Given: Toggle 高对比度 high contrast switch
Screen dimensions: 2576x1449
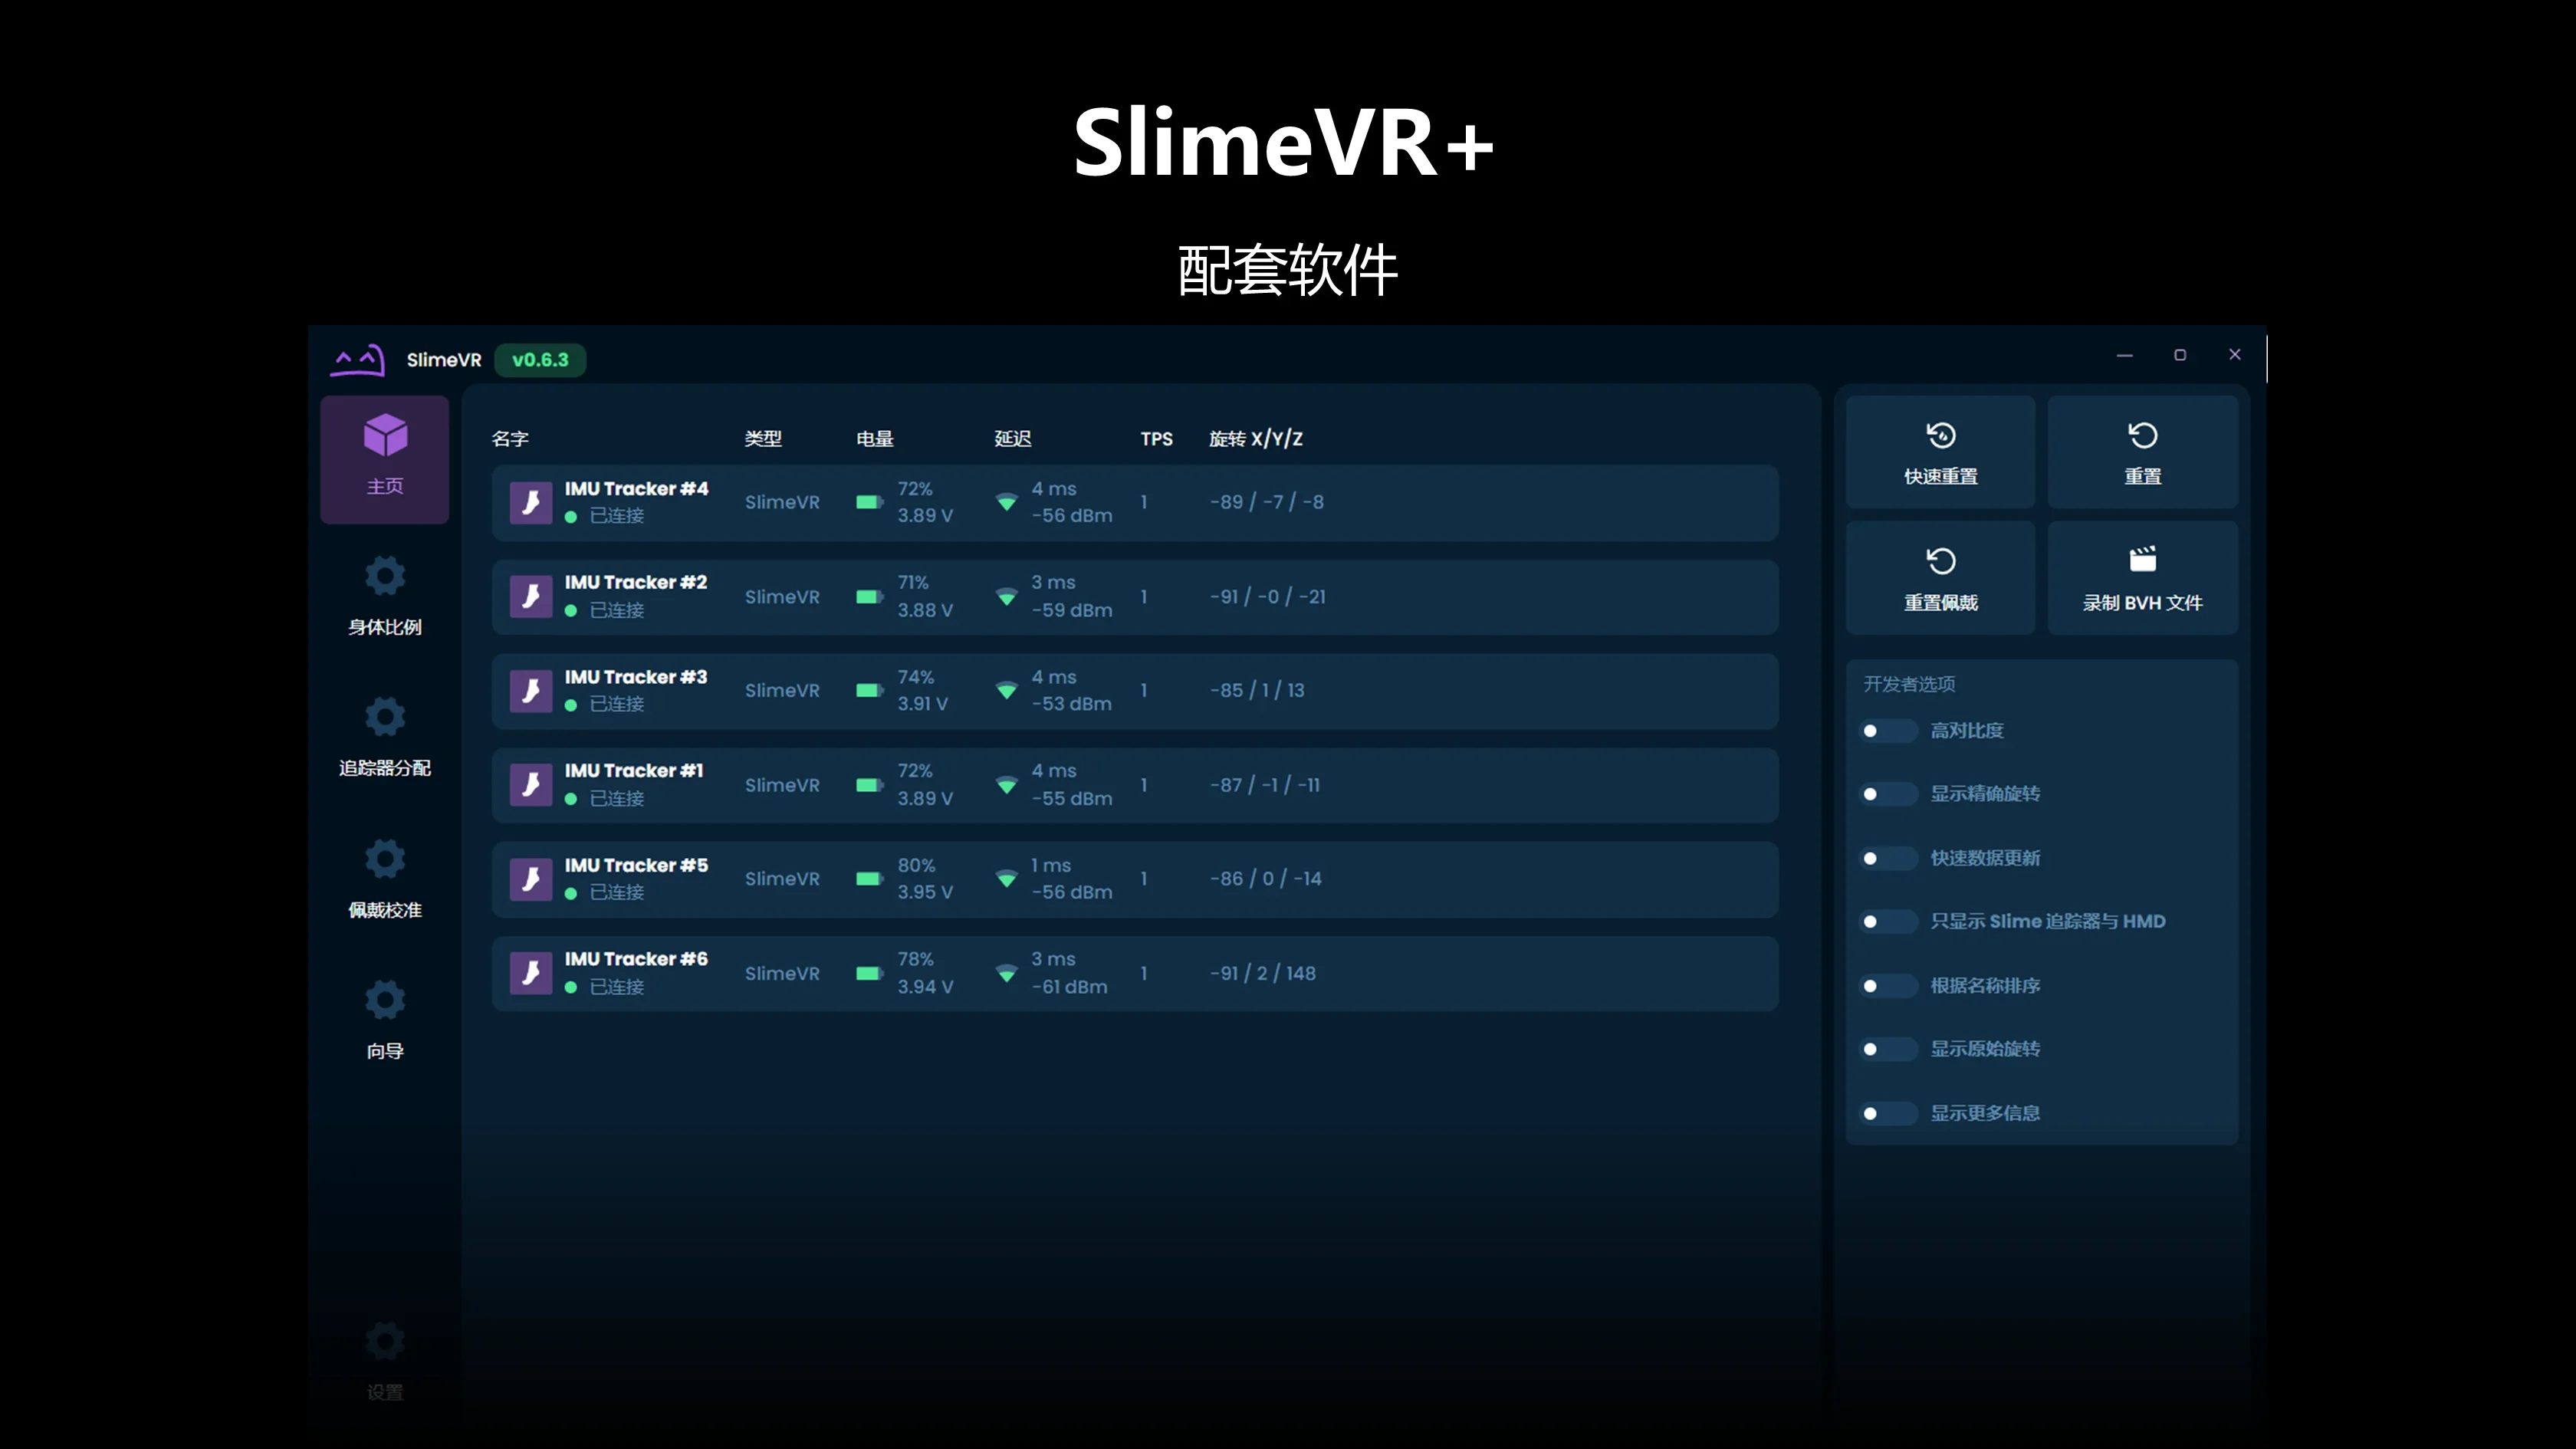Looking at the screenshot, I should point(1888,731).
